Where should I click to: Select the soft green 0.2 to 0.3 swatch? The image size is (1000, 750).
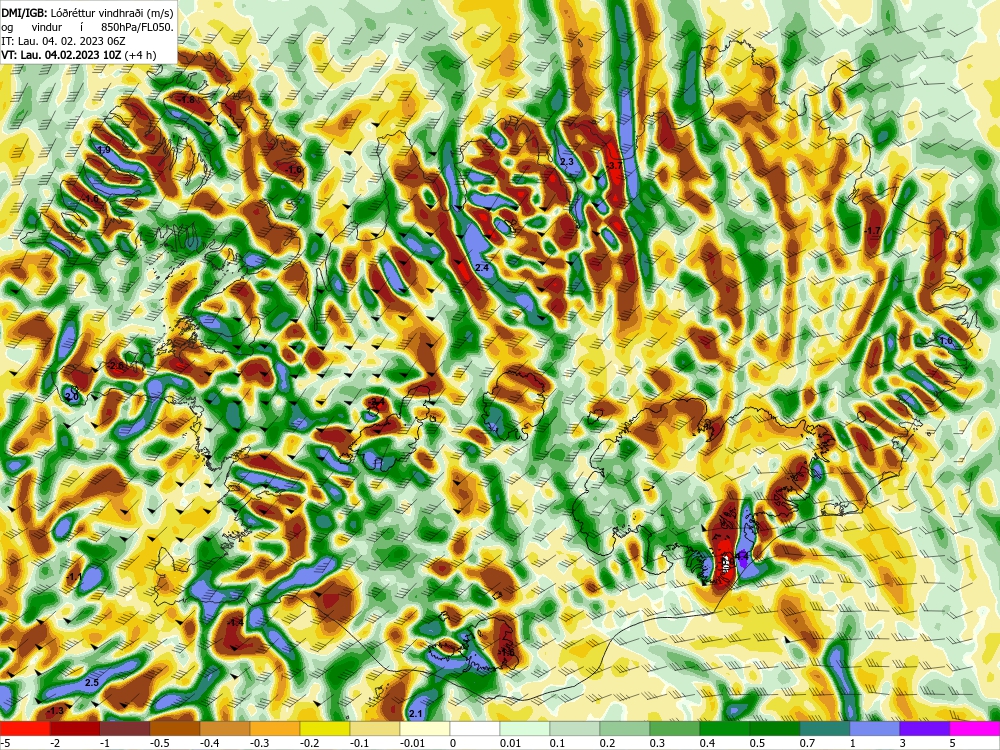pos(625,728)
